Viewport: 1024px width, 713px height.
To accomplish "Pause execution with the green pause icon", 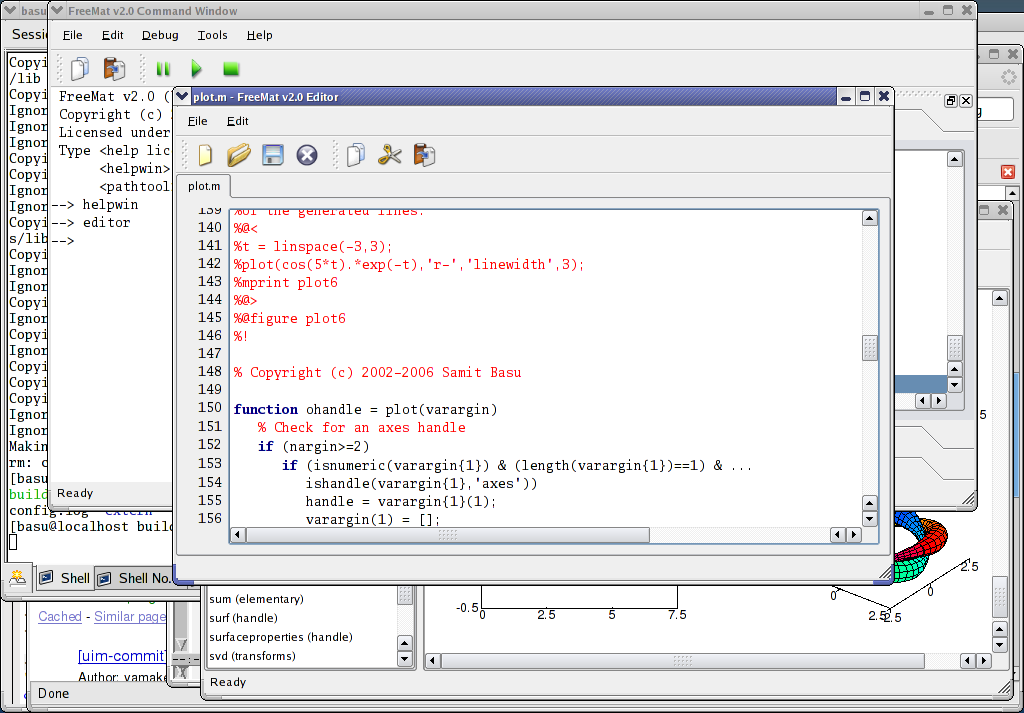I will tap(163, 69).
